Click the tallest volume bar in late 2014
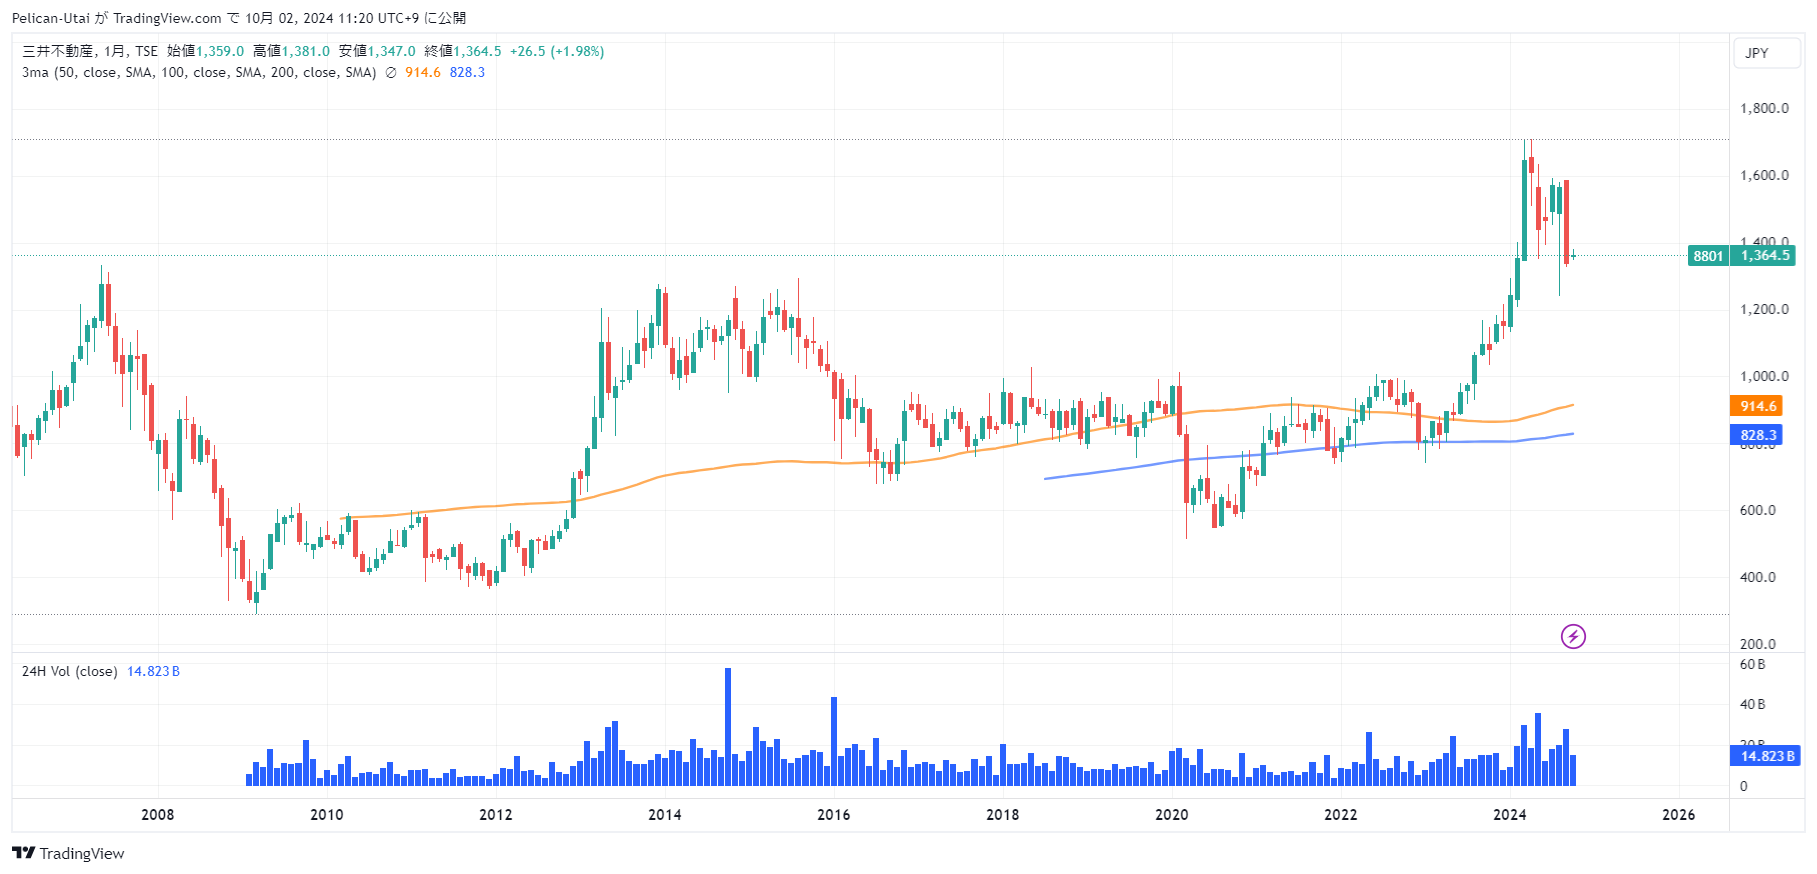Viewport: 1817px width, 874px height. coord(728,727)
